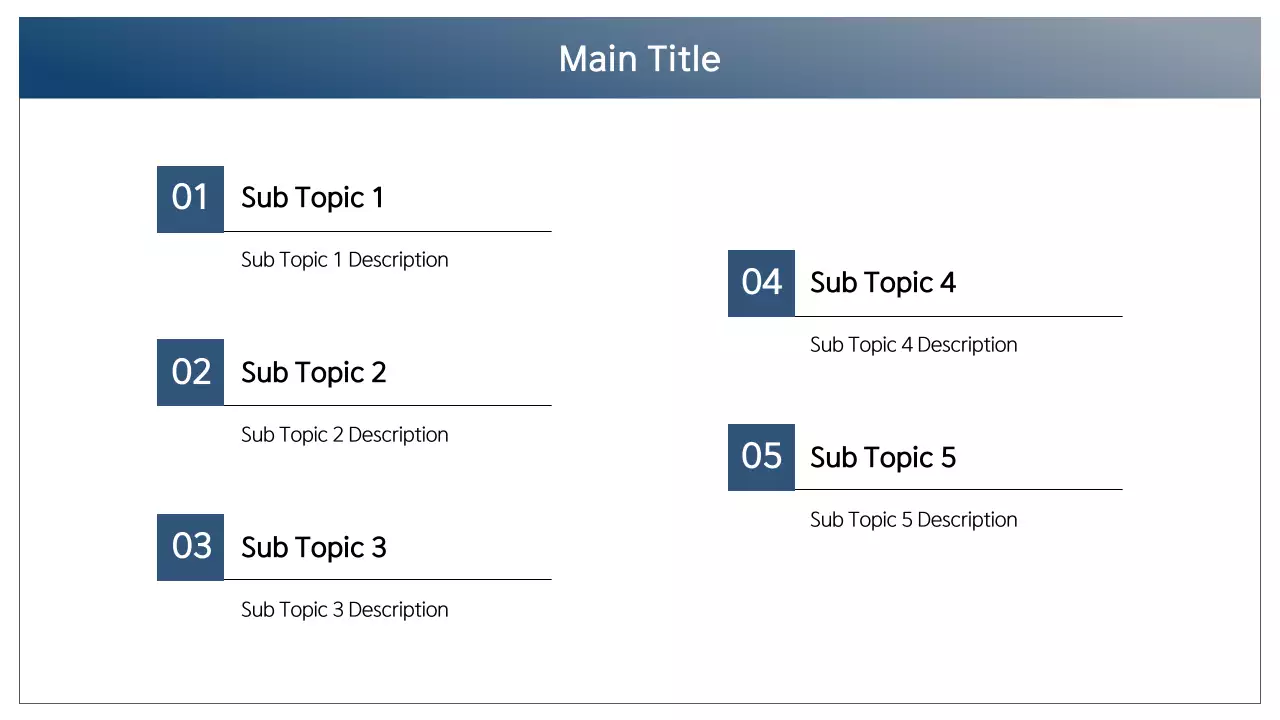Click the Sub Topic 5 heading
Screen dimensions: 1280x720
tap(882, 458)
